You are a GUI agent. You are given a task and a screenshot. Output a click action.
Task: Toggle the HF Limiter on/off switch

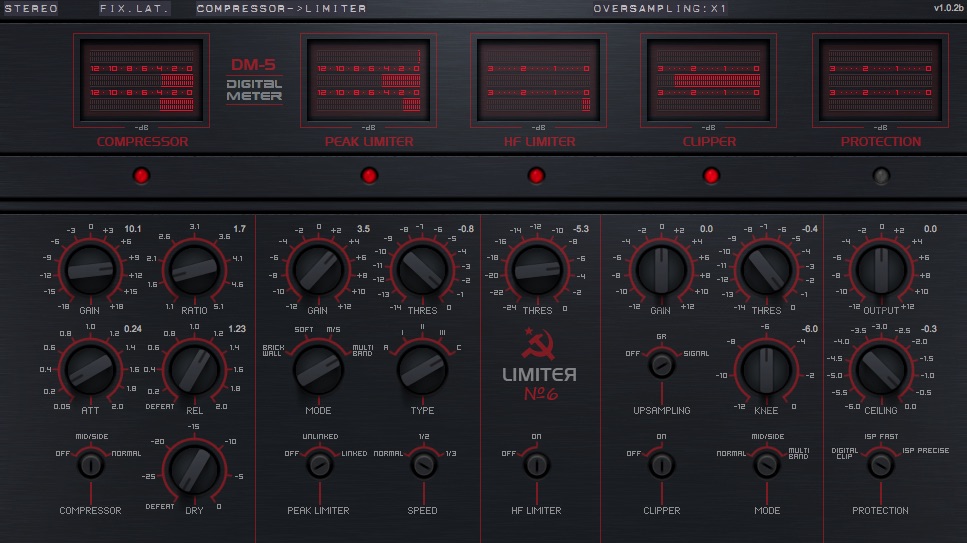tap(537, 465)
